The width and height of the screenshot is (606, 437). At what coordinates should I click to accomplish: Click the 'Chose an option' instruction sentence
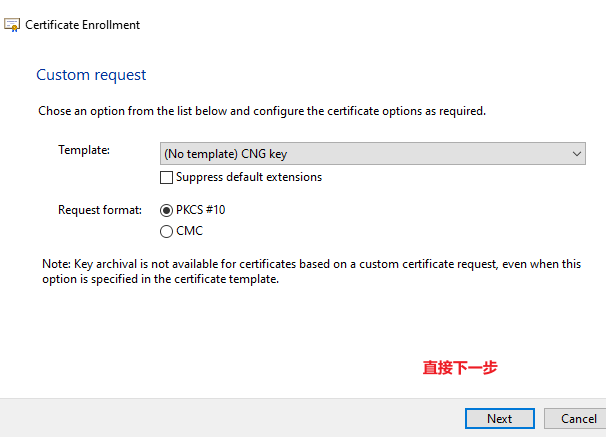(262, 111)
